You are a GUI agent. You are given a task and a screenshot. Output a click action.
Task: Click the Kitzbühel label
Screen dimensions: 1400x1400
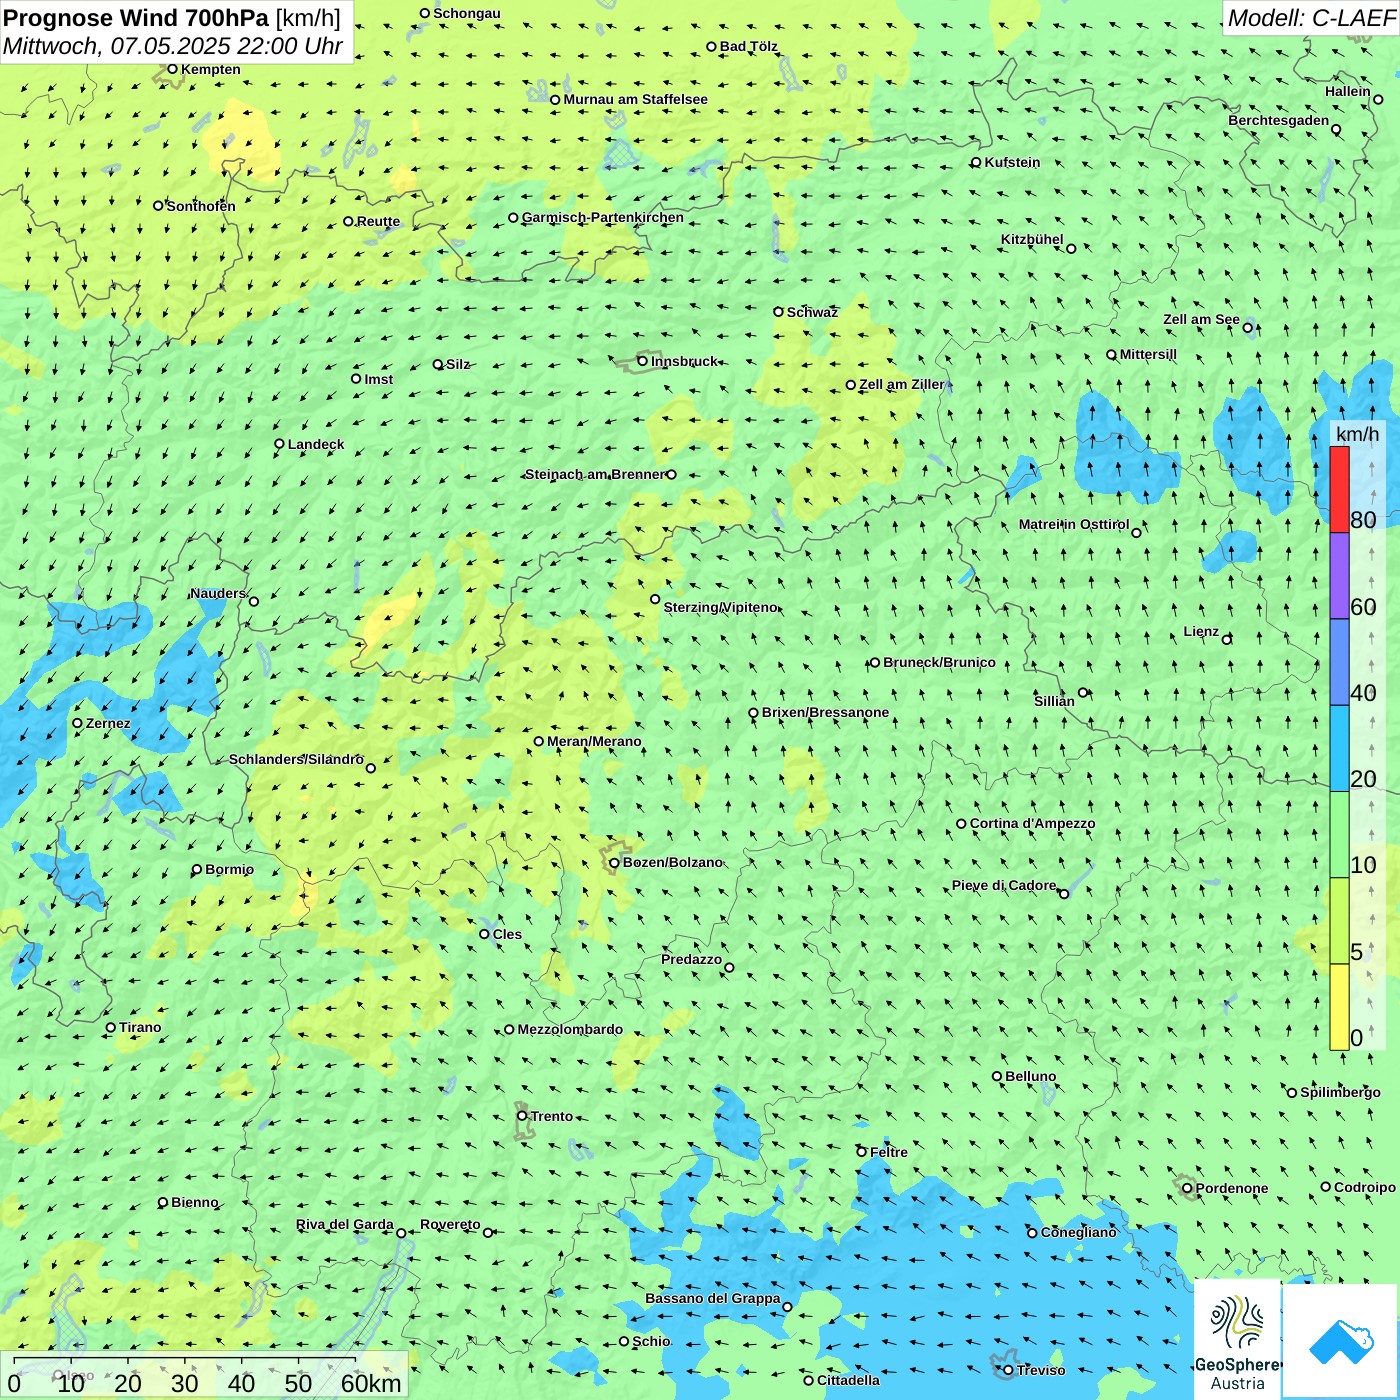[x=1032, y=239]
